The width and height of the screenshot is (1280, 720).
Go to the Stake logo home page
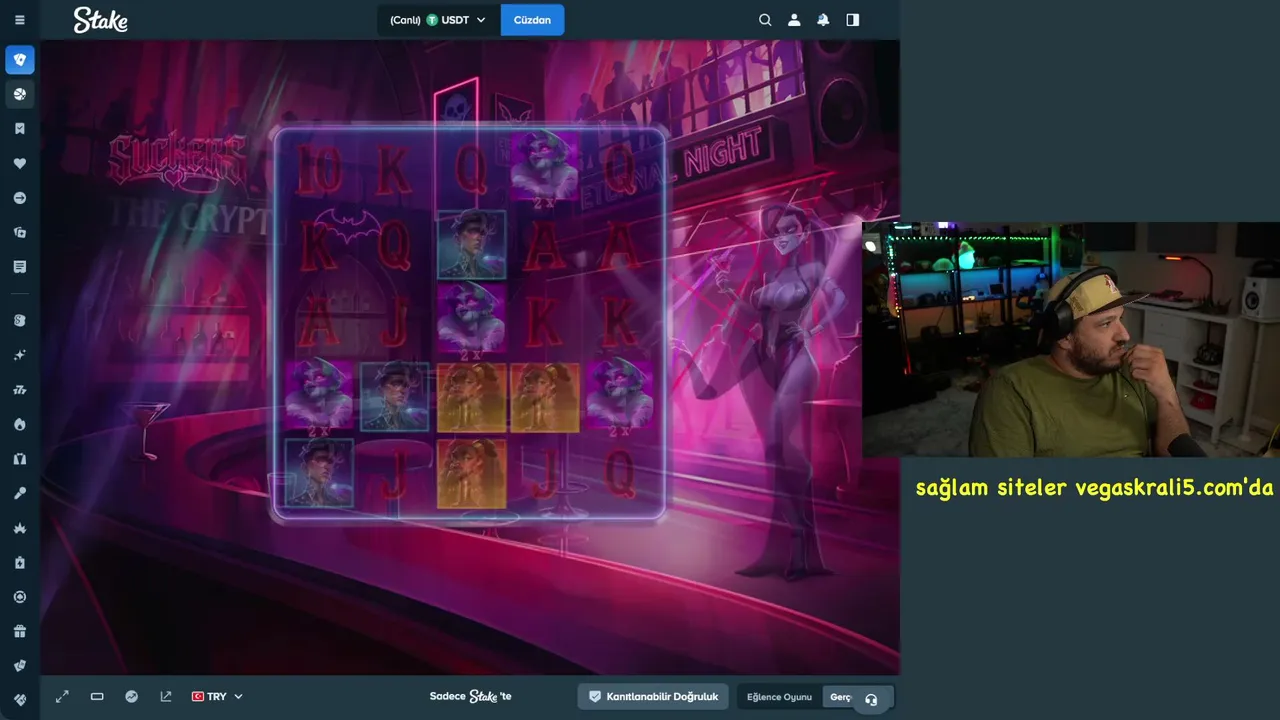pyautogui.click(x=101, y=20)
